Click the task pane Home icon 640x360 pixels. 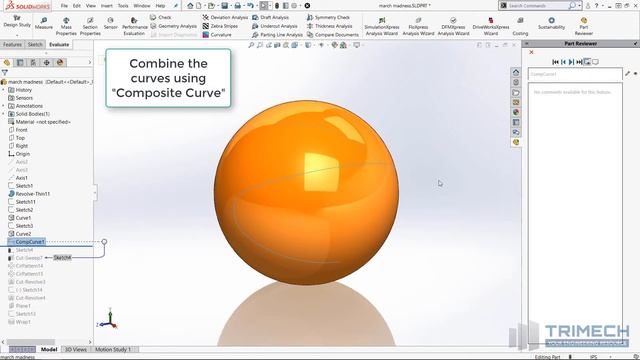click(516, 72)
